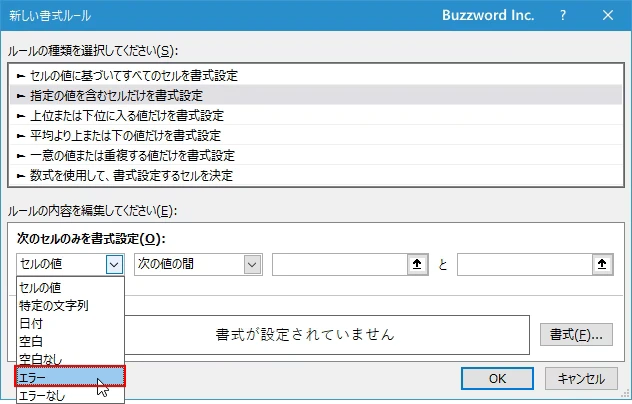Open the 次の値の間 operator dropdown

tap(252, 264)
